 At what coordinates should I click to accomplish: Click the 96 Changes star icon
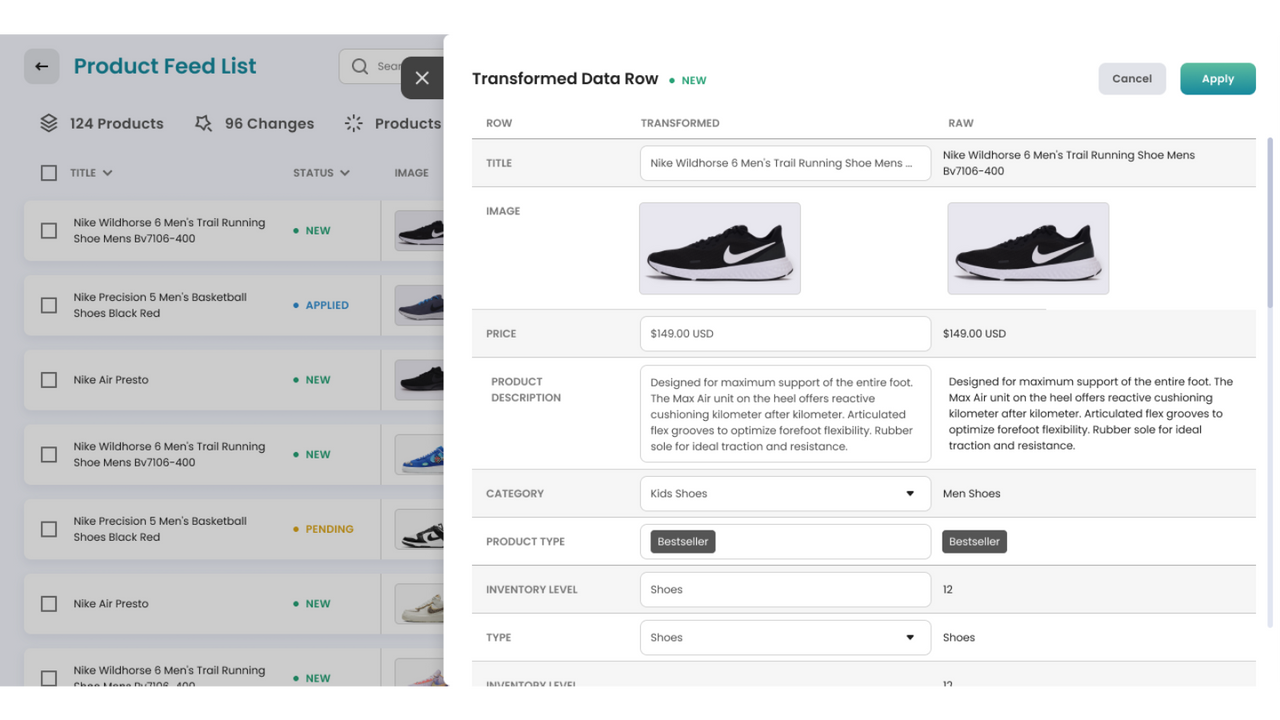pyautogui.click(x=203, y=123)
